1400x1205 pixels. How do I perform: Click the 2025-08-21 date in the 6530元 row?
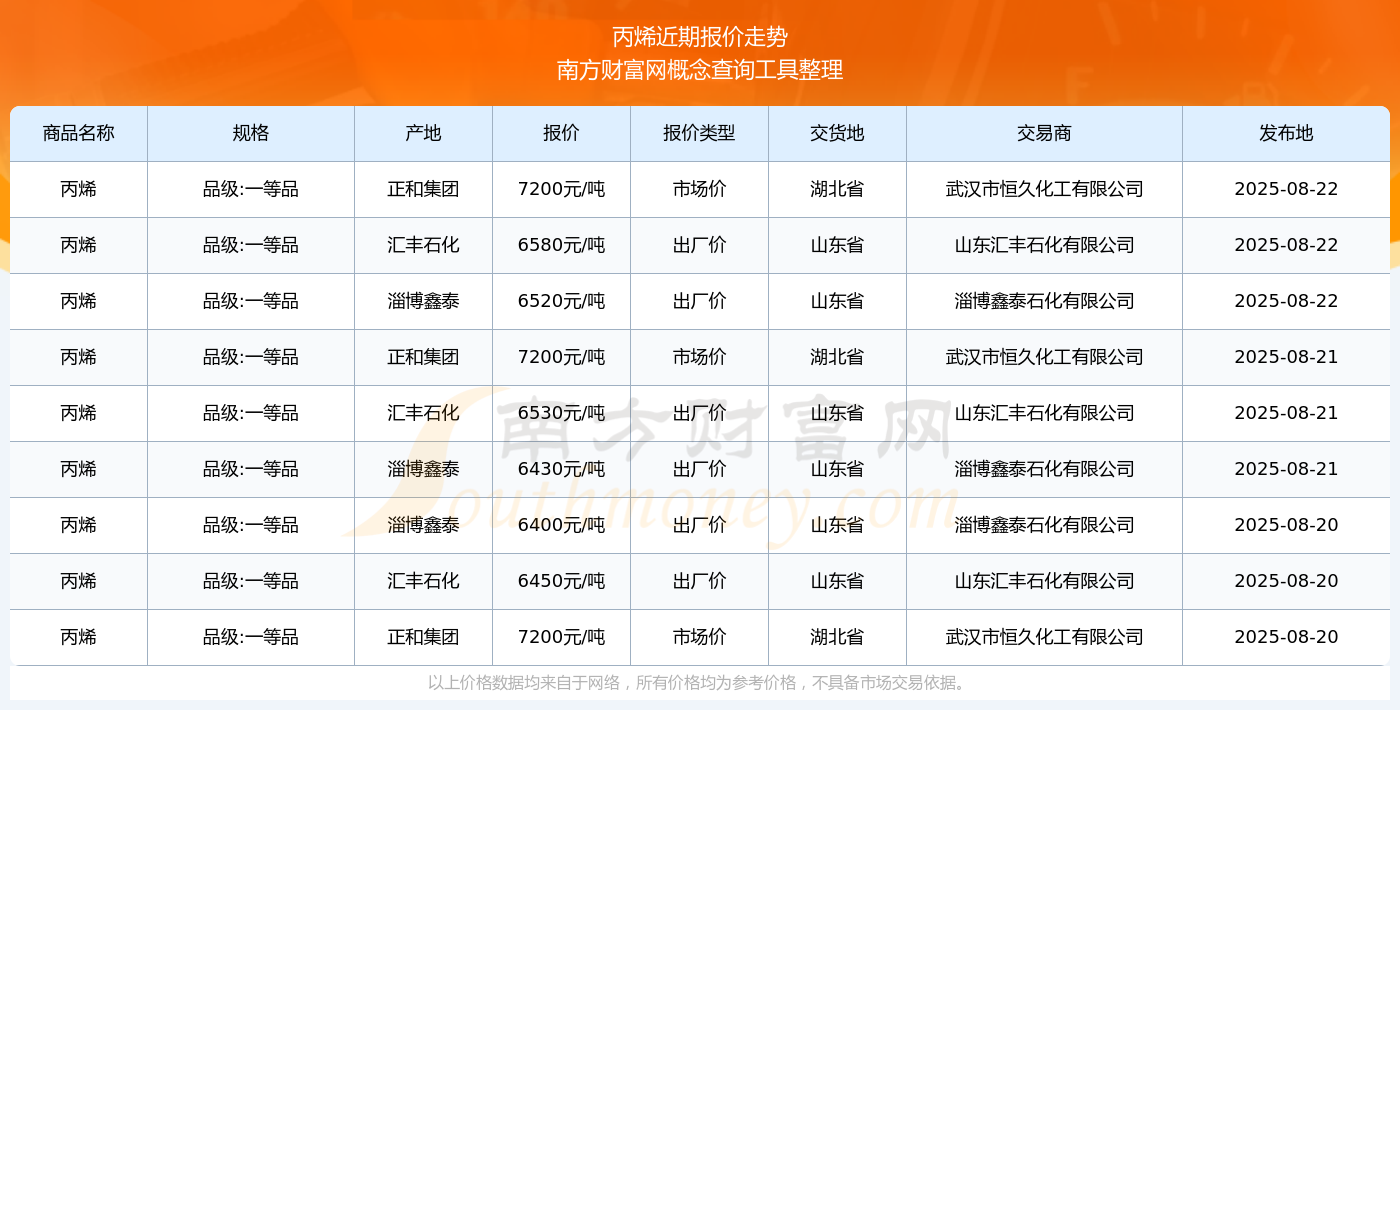1286,413
